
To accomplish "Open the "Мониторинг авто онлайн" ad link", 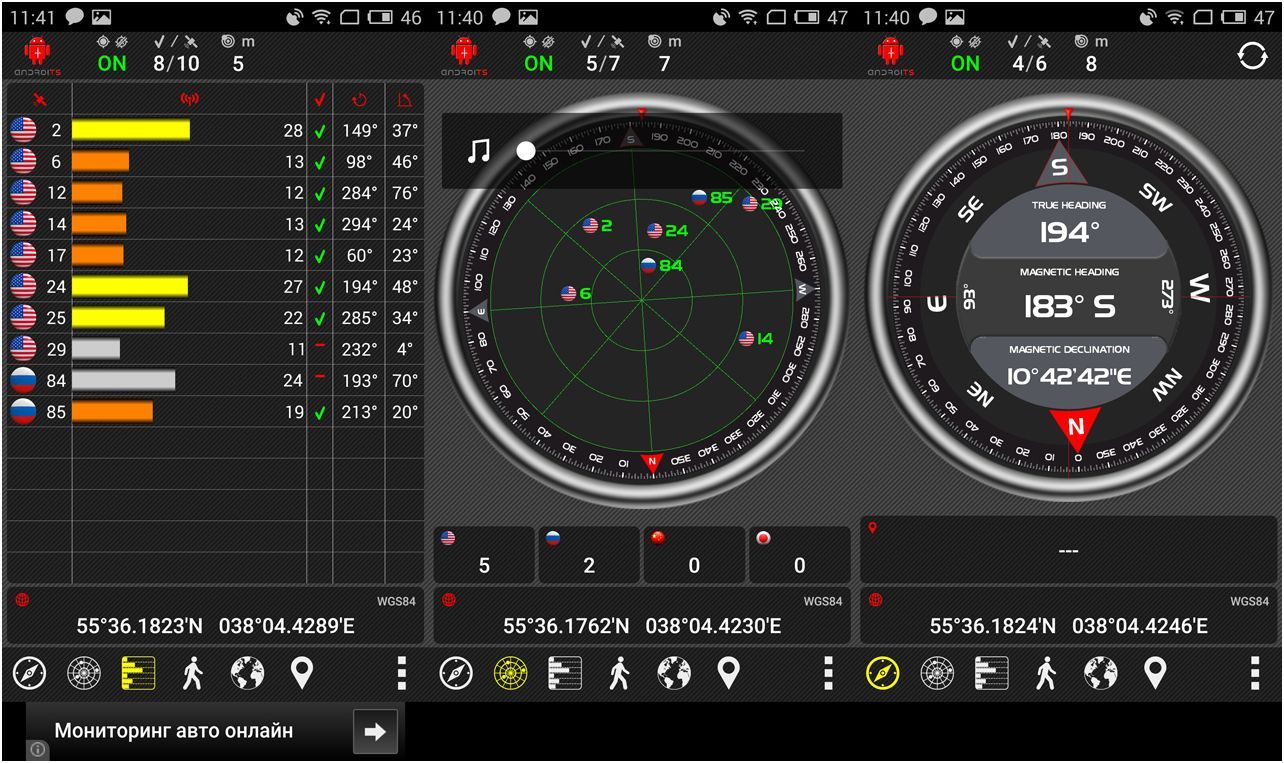I will coord(174,731).
